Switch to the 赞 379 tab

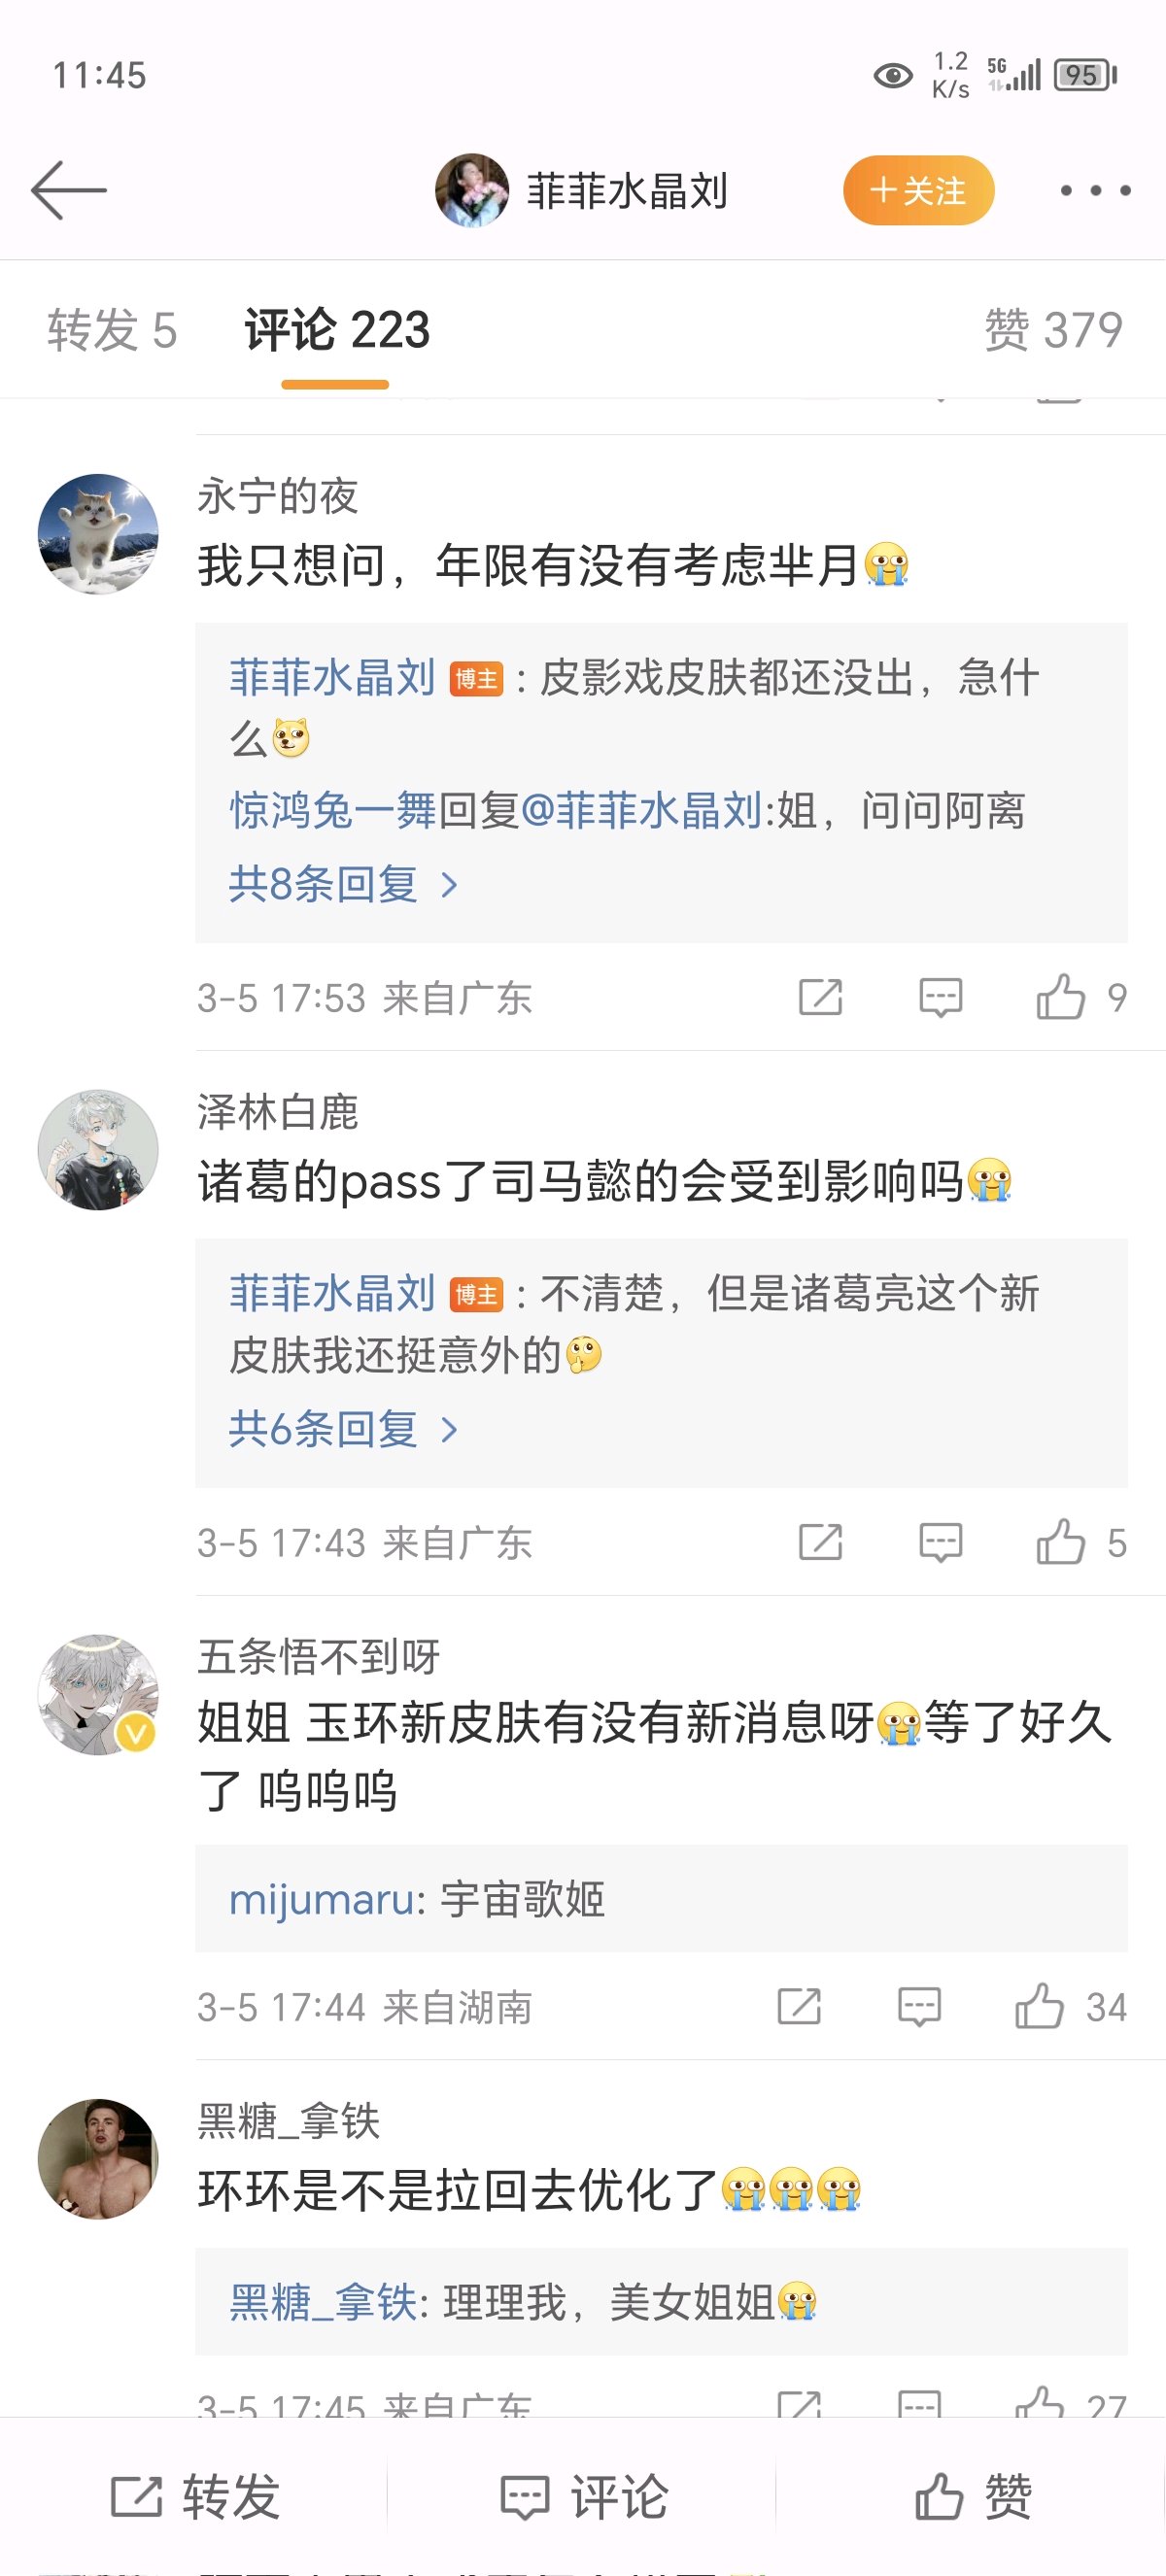pos(1053,330)
